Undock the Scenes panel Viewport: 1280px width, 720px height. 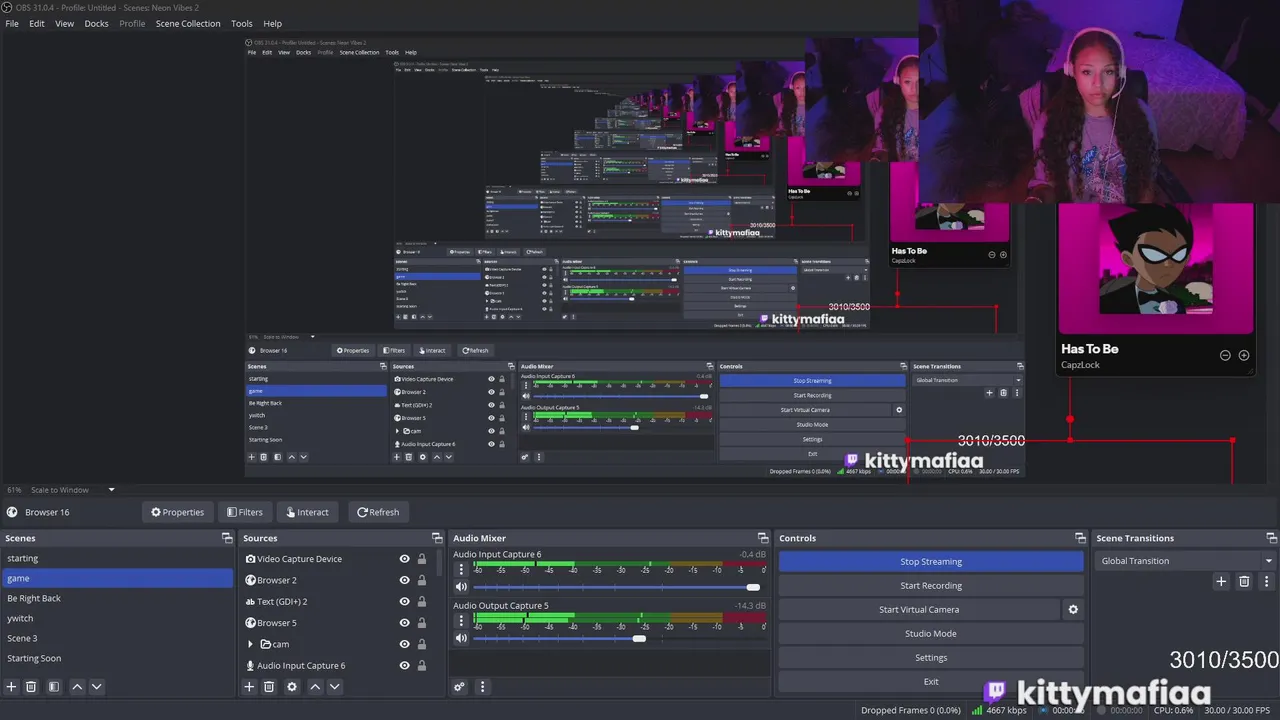pyautogui.click(x=227, y=538)
